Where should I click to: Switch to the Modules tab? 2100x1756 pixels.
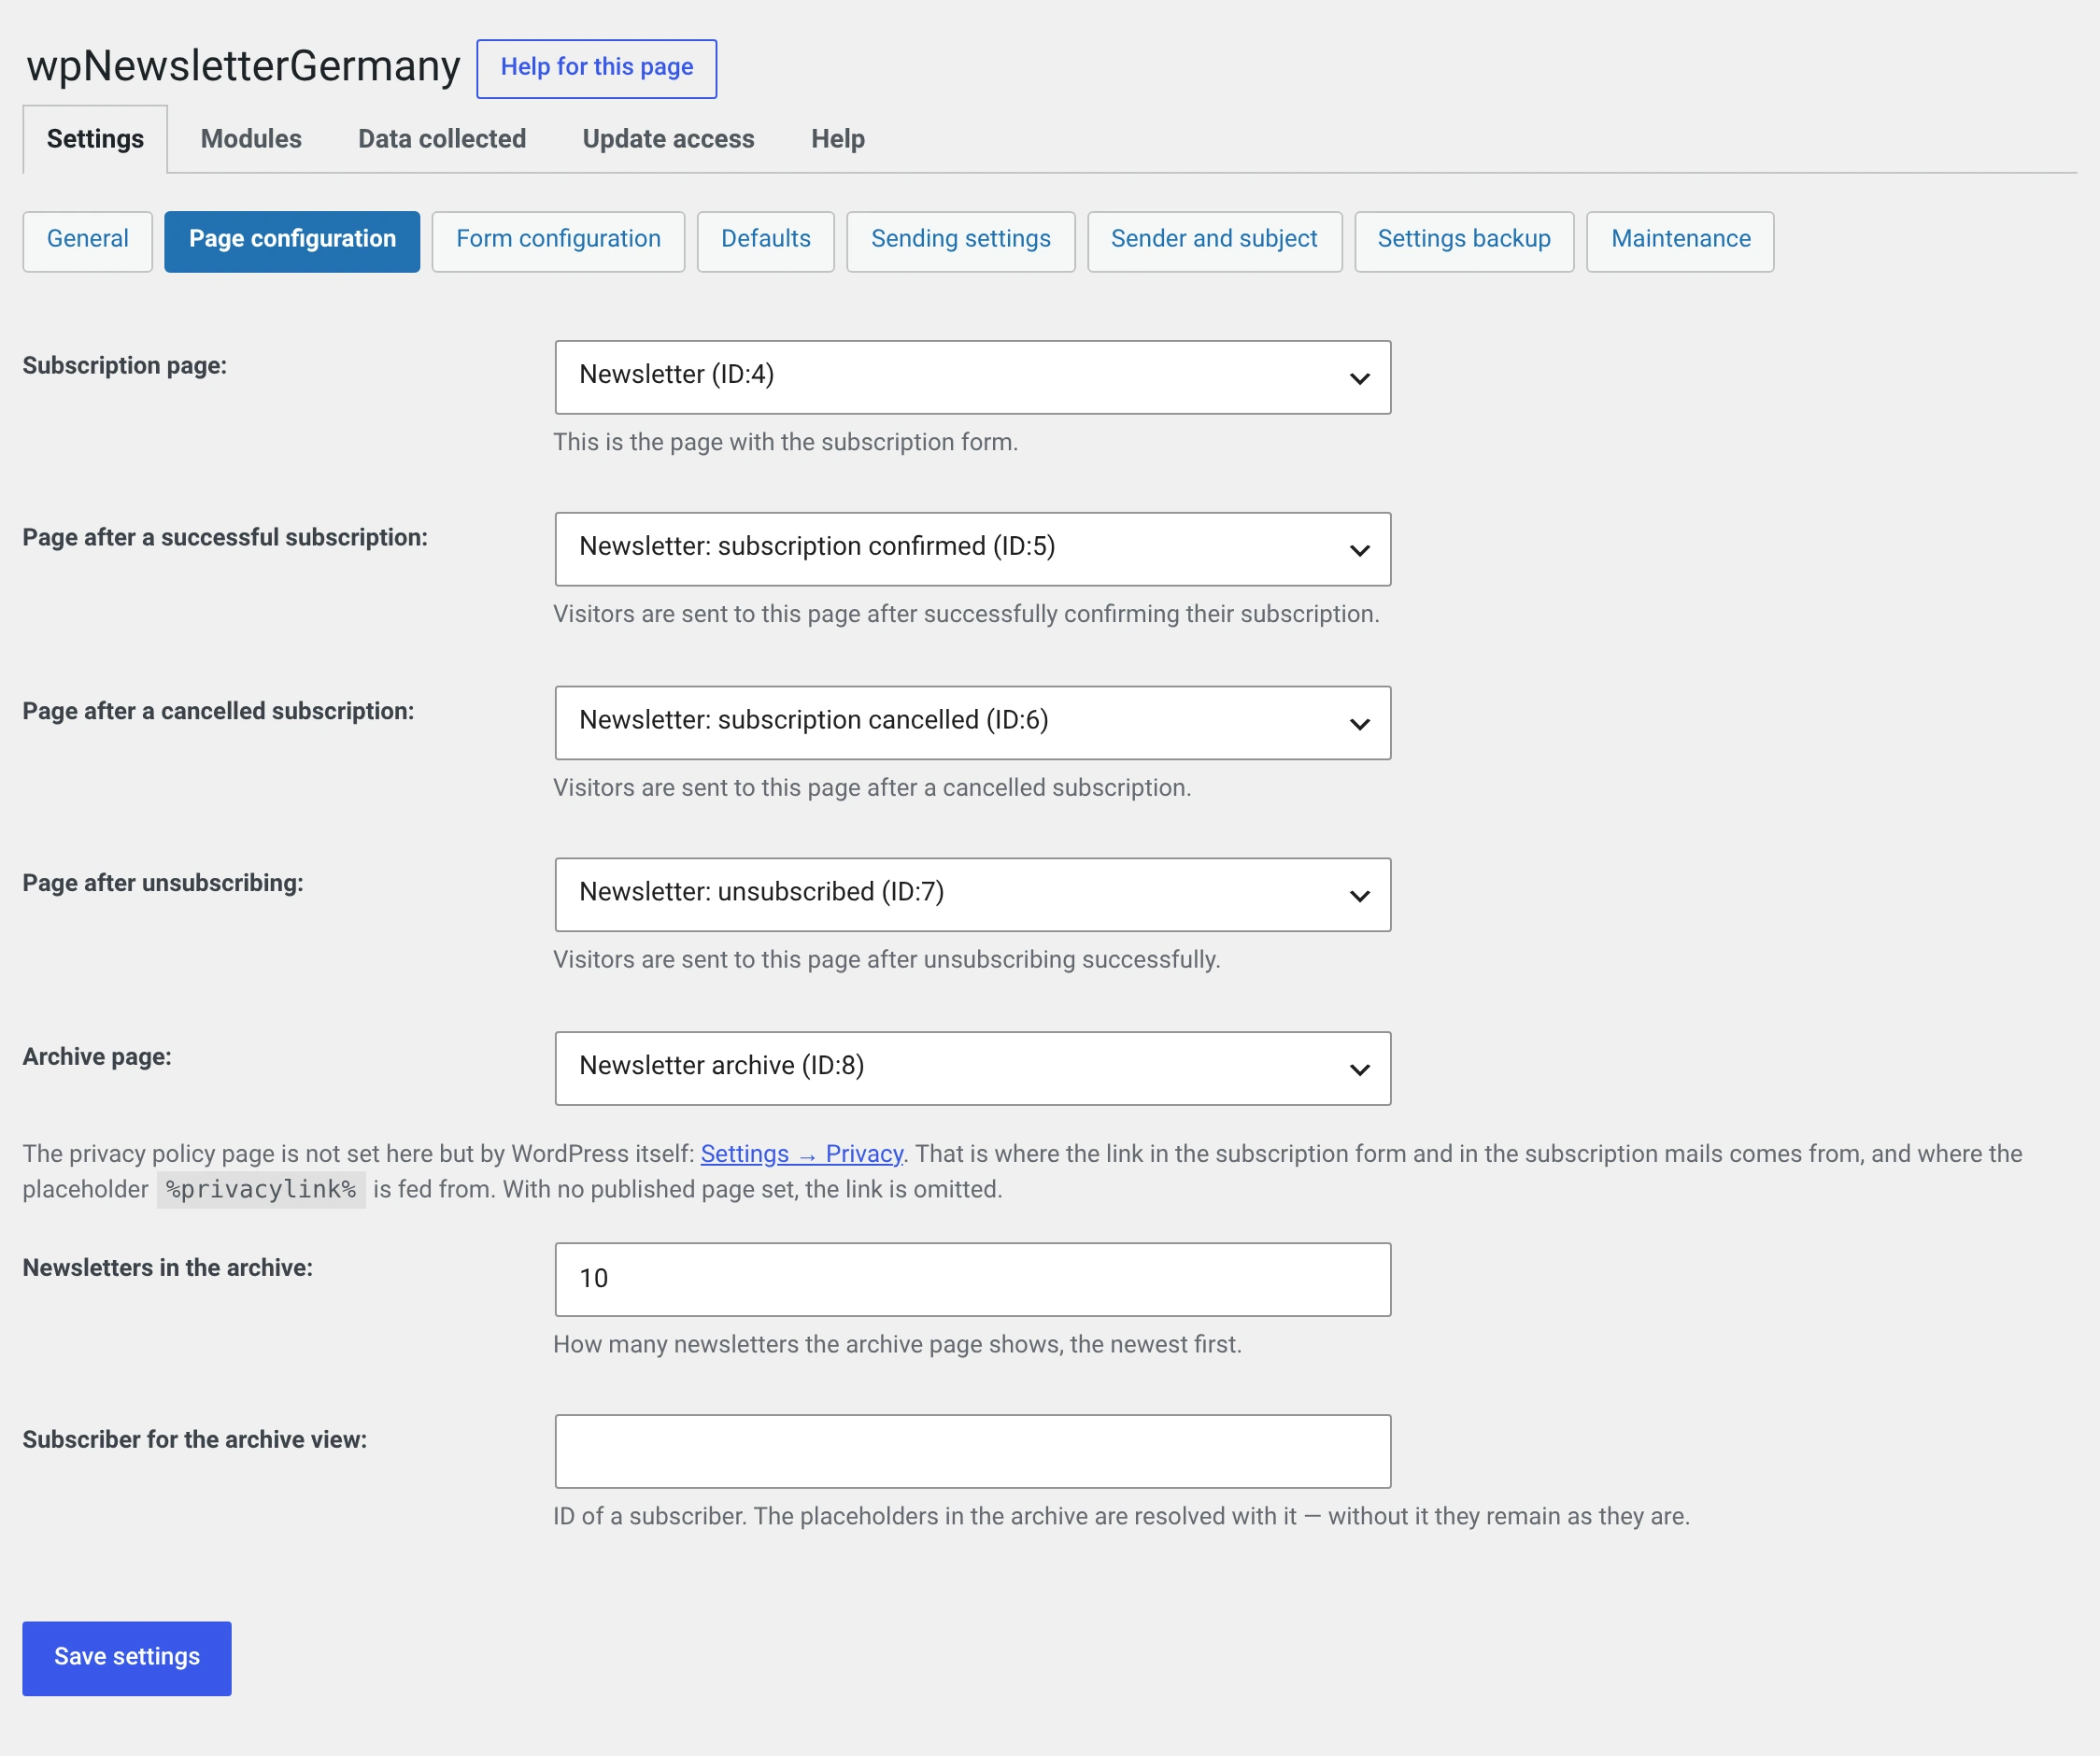click(x=251, y=139)
